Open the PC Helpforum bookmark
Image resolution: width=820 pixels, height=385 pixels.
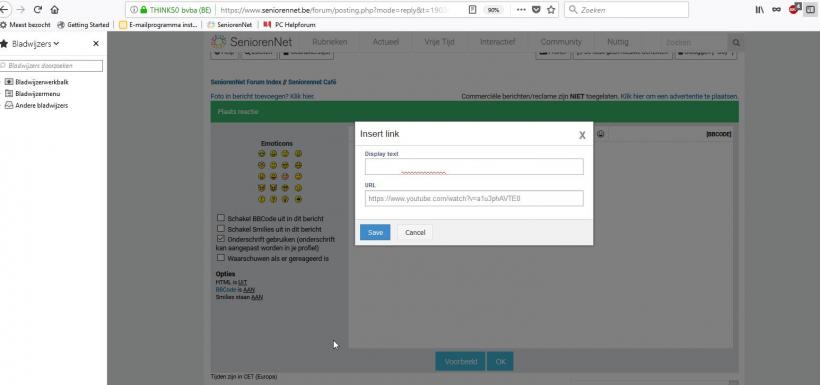point(289,25)
